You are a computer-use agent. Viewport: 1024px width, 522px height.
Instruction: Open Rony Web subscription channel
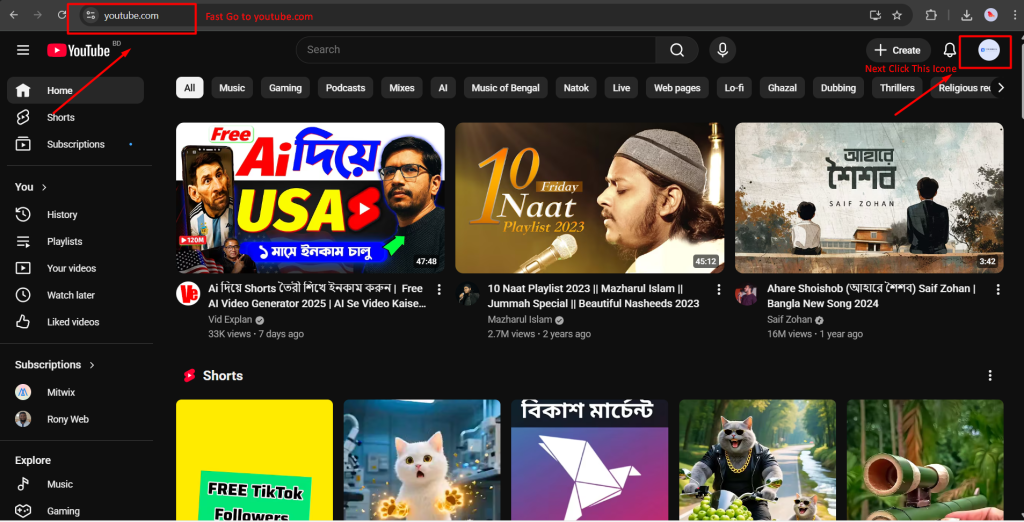(x=75, y=419)
